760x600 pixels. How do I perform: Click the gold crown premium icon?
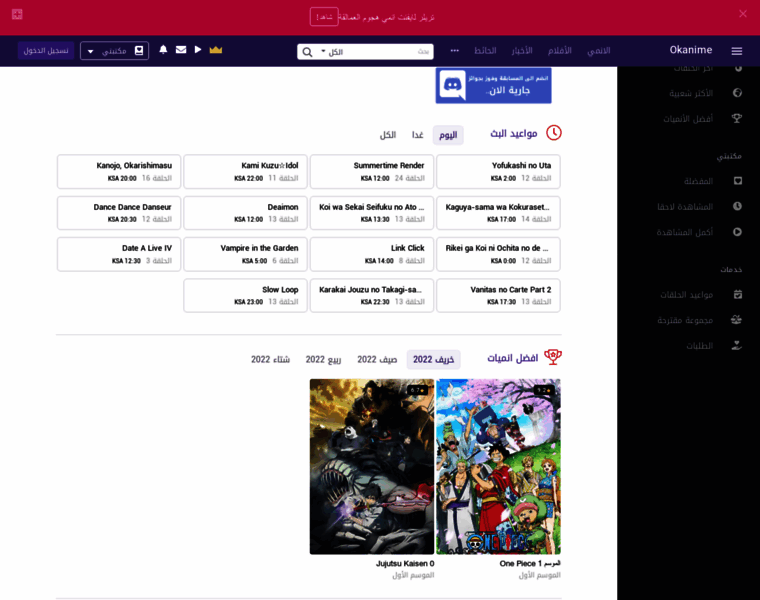(x=216, y=50)
